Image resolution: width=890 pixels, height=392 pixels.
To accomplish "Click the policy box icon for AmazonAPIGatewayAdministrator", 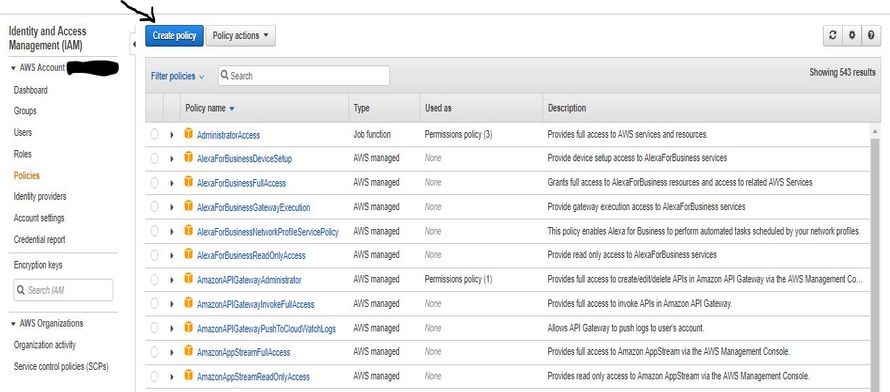I will coord(188,279).
